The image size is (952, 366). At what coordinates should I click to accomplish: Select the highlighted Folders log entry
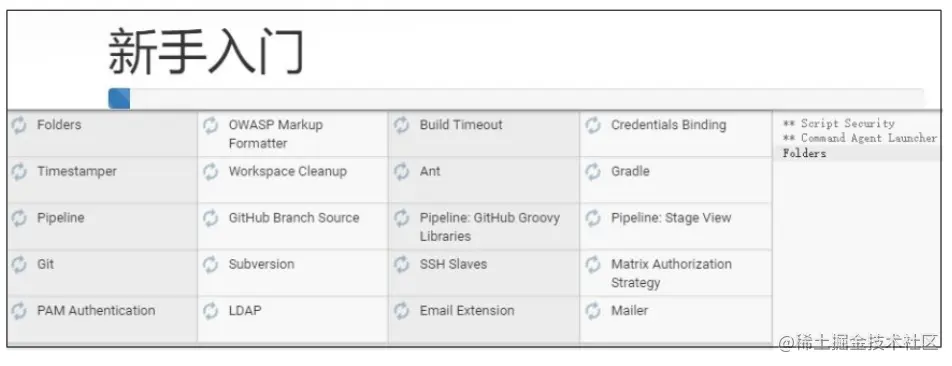tap(857, 153)
